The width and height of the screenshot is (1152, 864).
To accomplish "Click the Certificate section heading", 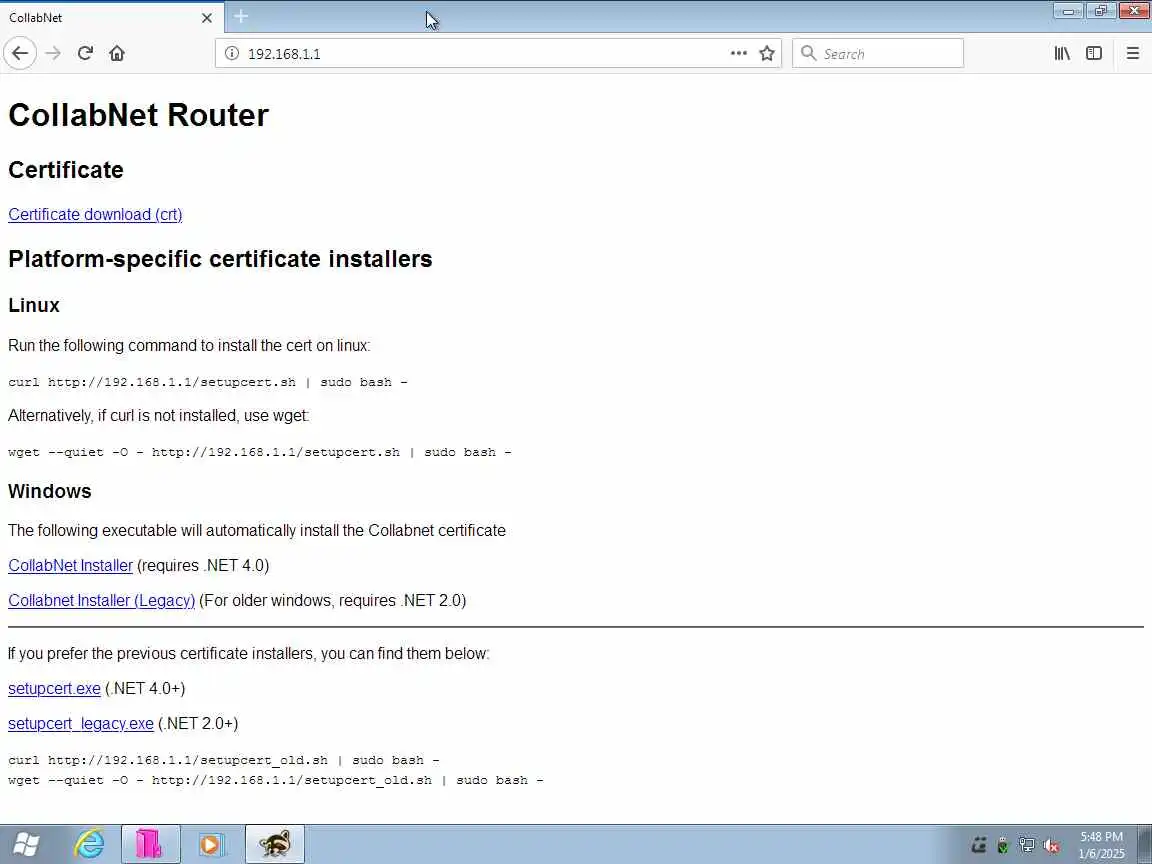I will click(66, 170).
